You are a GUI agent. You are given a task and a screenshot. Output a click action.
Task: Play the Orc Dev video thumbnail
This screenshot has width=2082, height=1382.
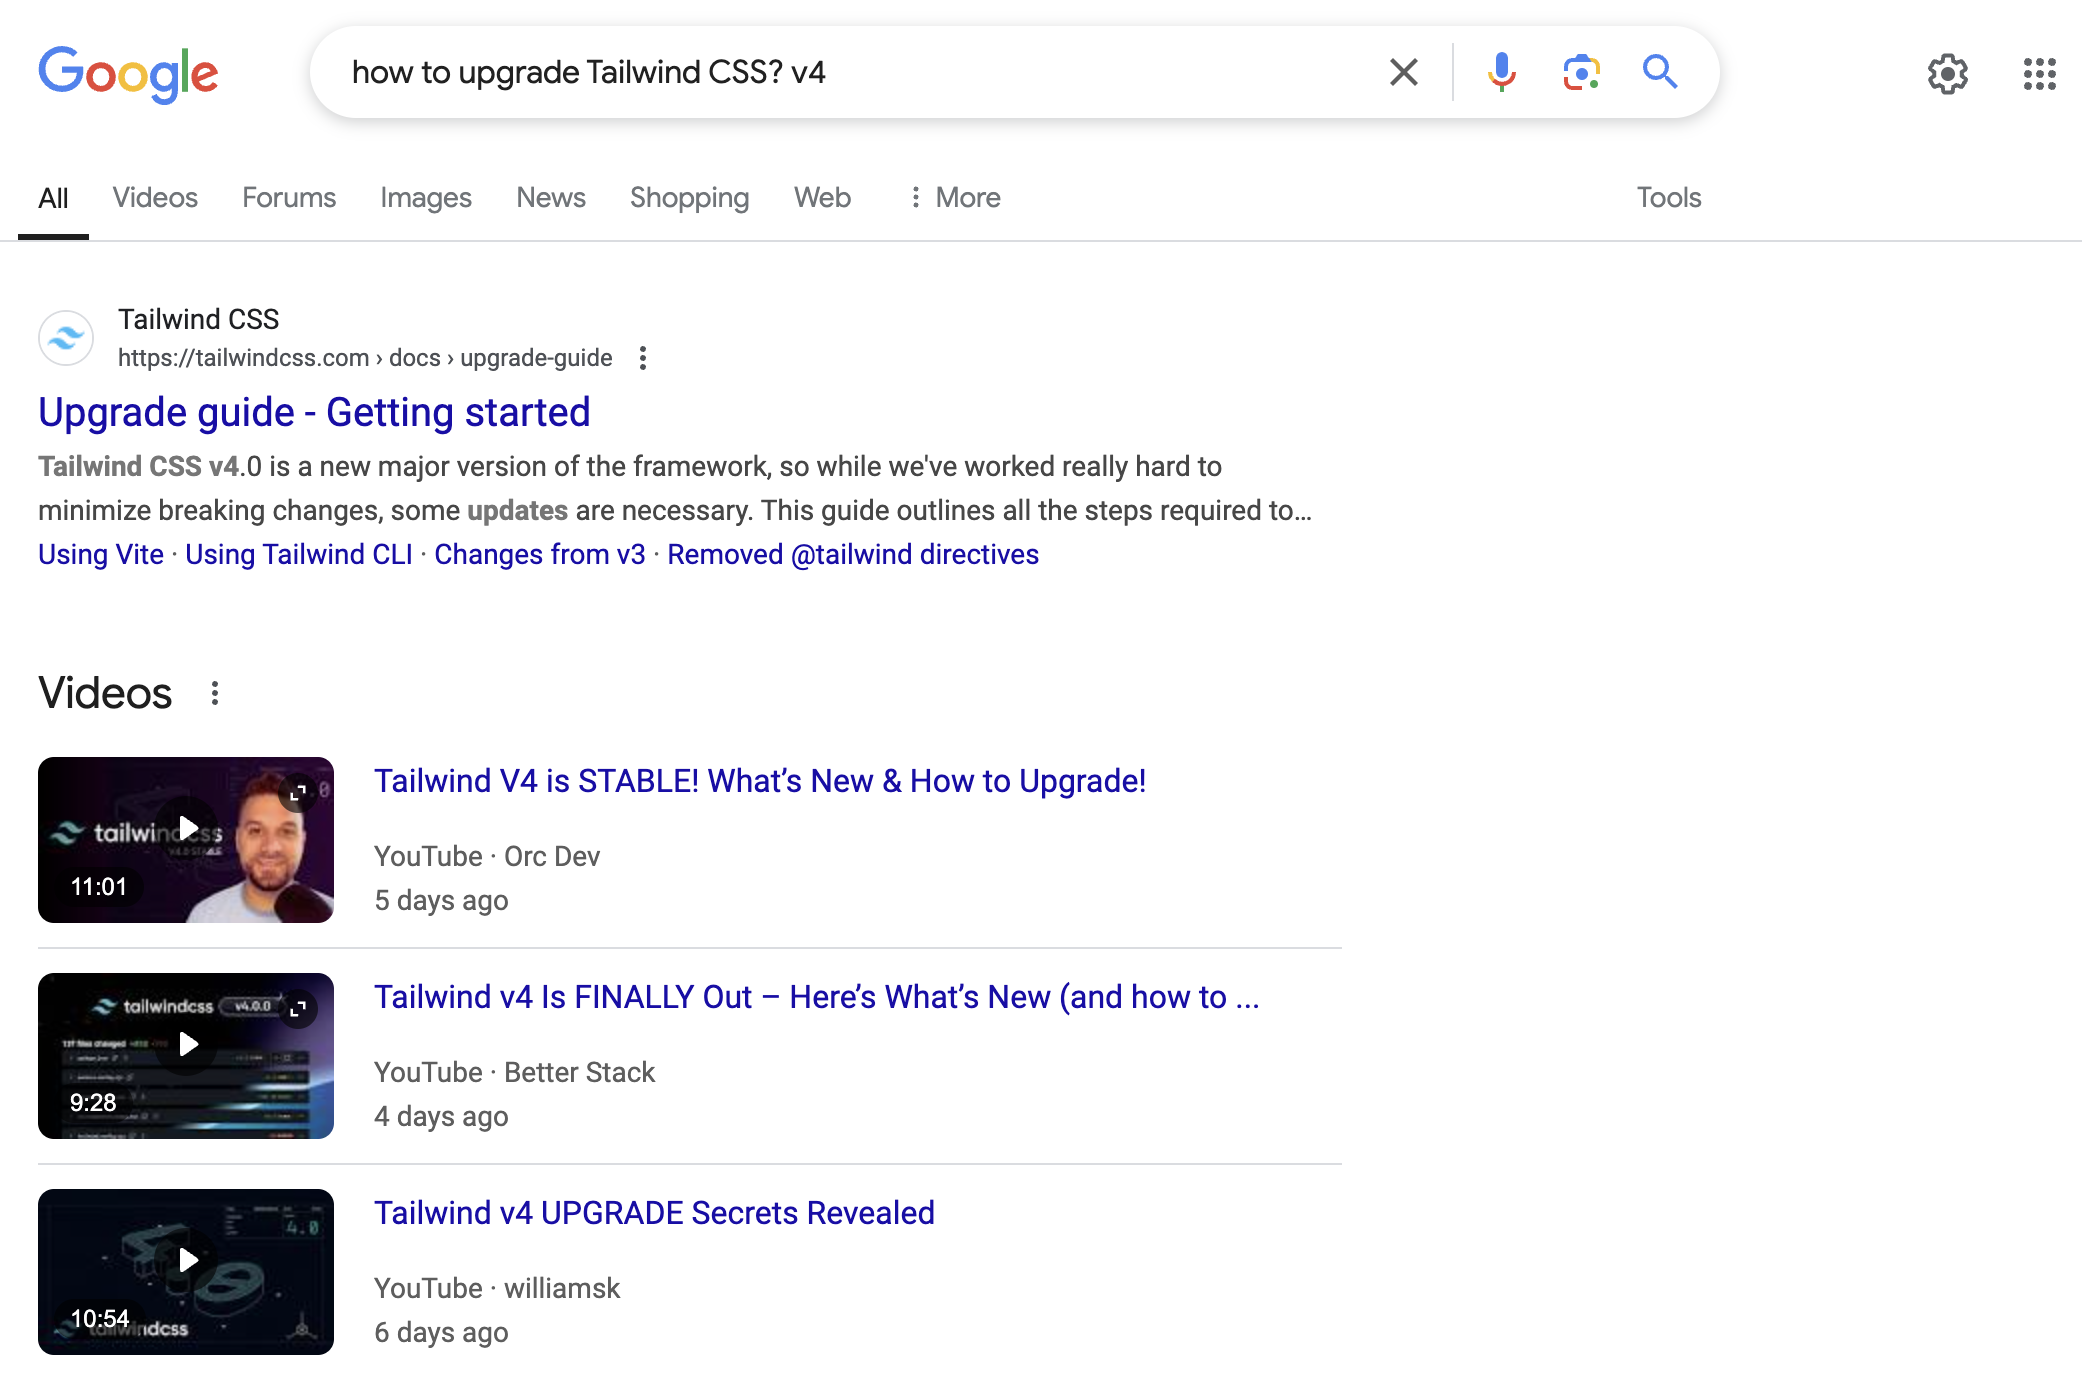tap(186, 840)
